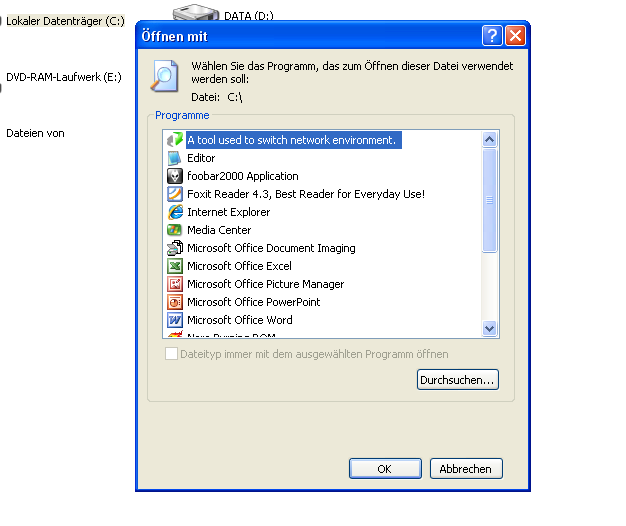Click the Internet Explorer icon
This screenshot has width=626, height=526.
pos(174,212)
